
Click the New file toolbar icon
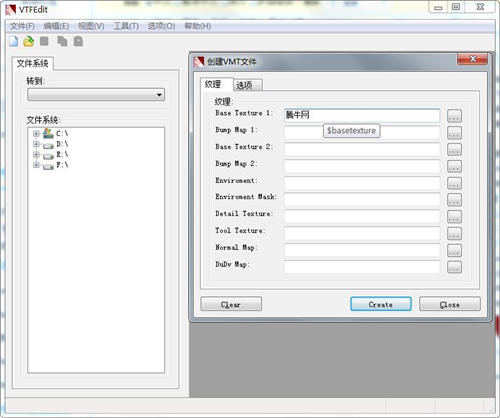14,41
